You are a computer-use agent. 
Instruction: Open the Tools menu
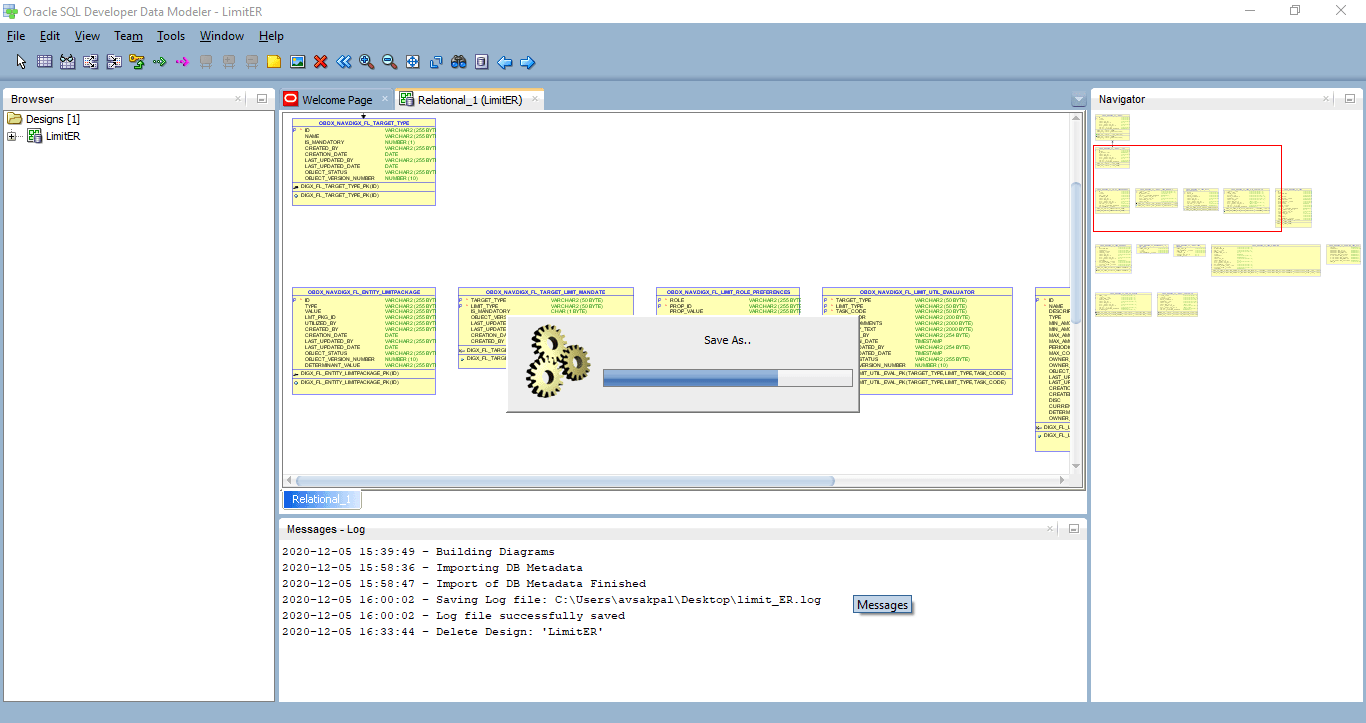171,36
